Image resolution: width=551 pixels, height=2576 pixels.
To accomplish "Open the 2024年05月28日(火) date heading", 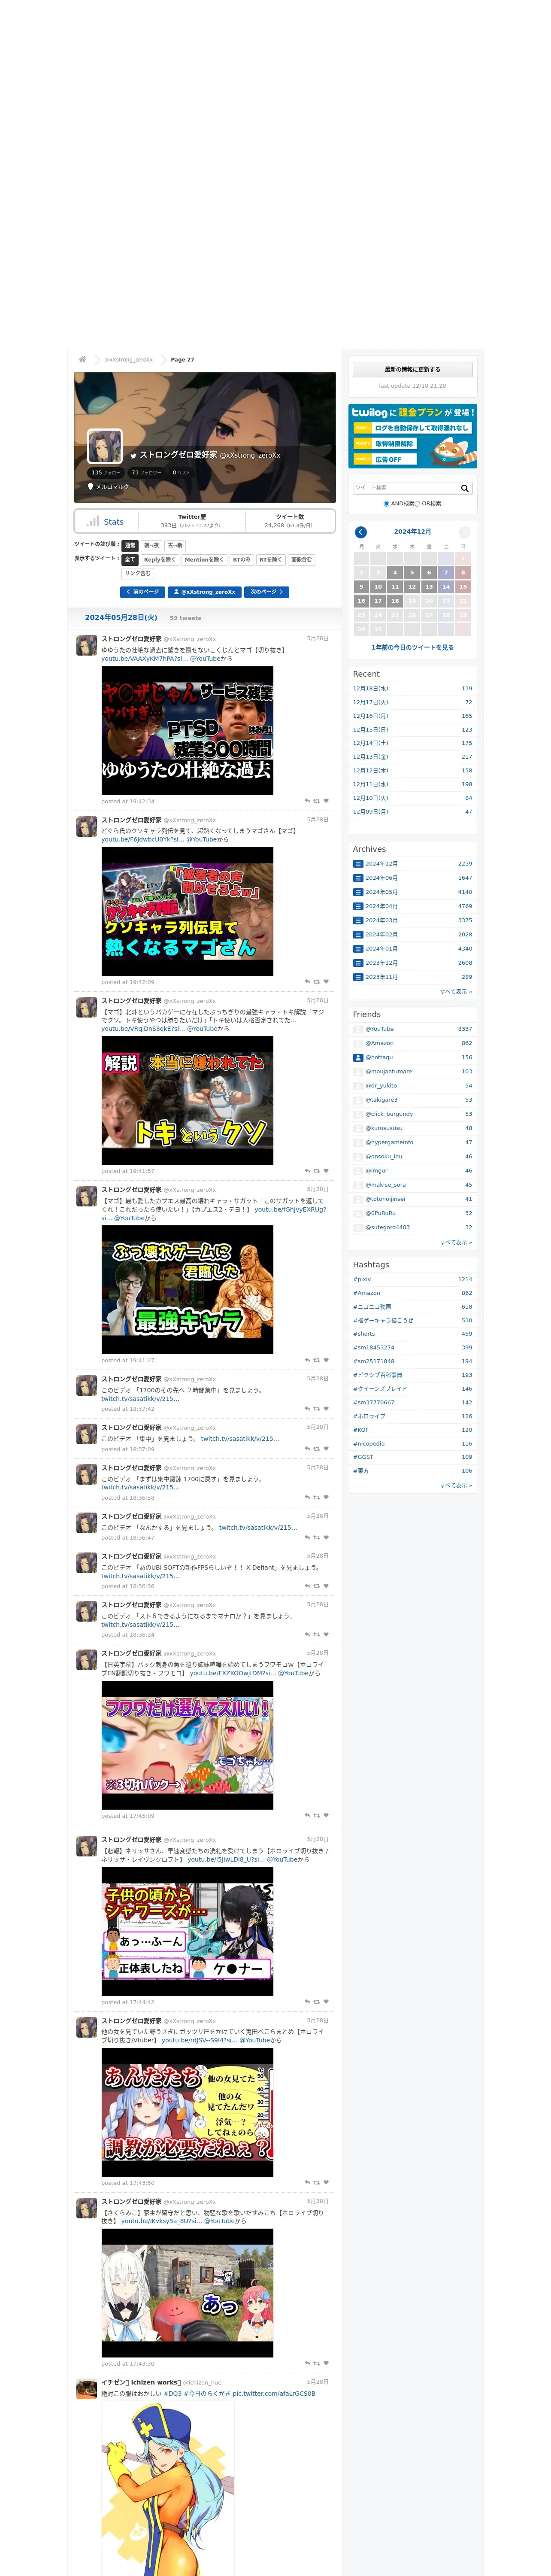I will (121, 618).
